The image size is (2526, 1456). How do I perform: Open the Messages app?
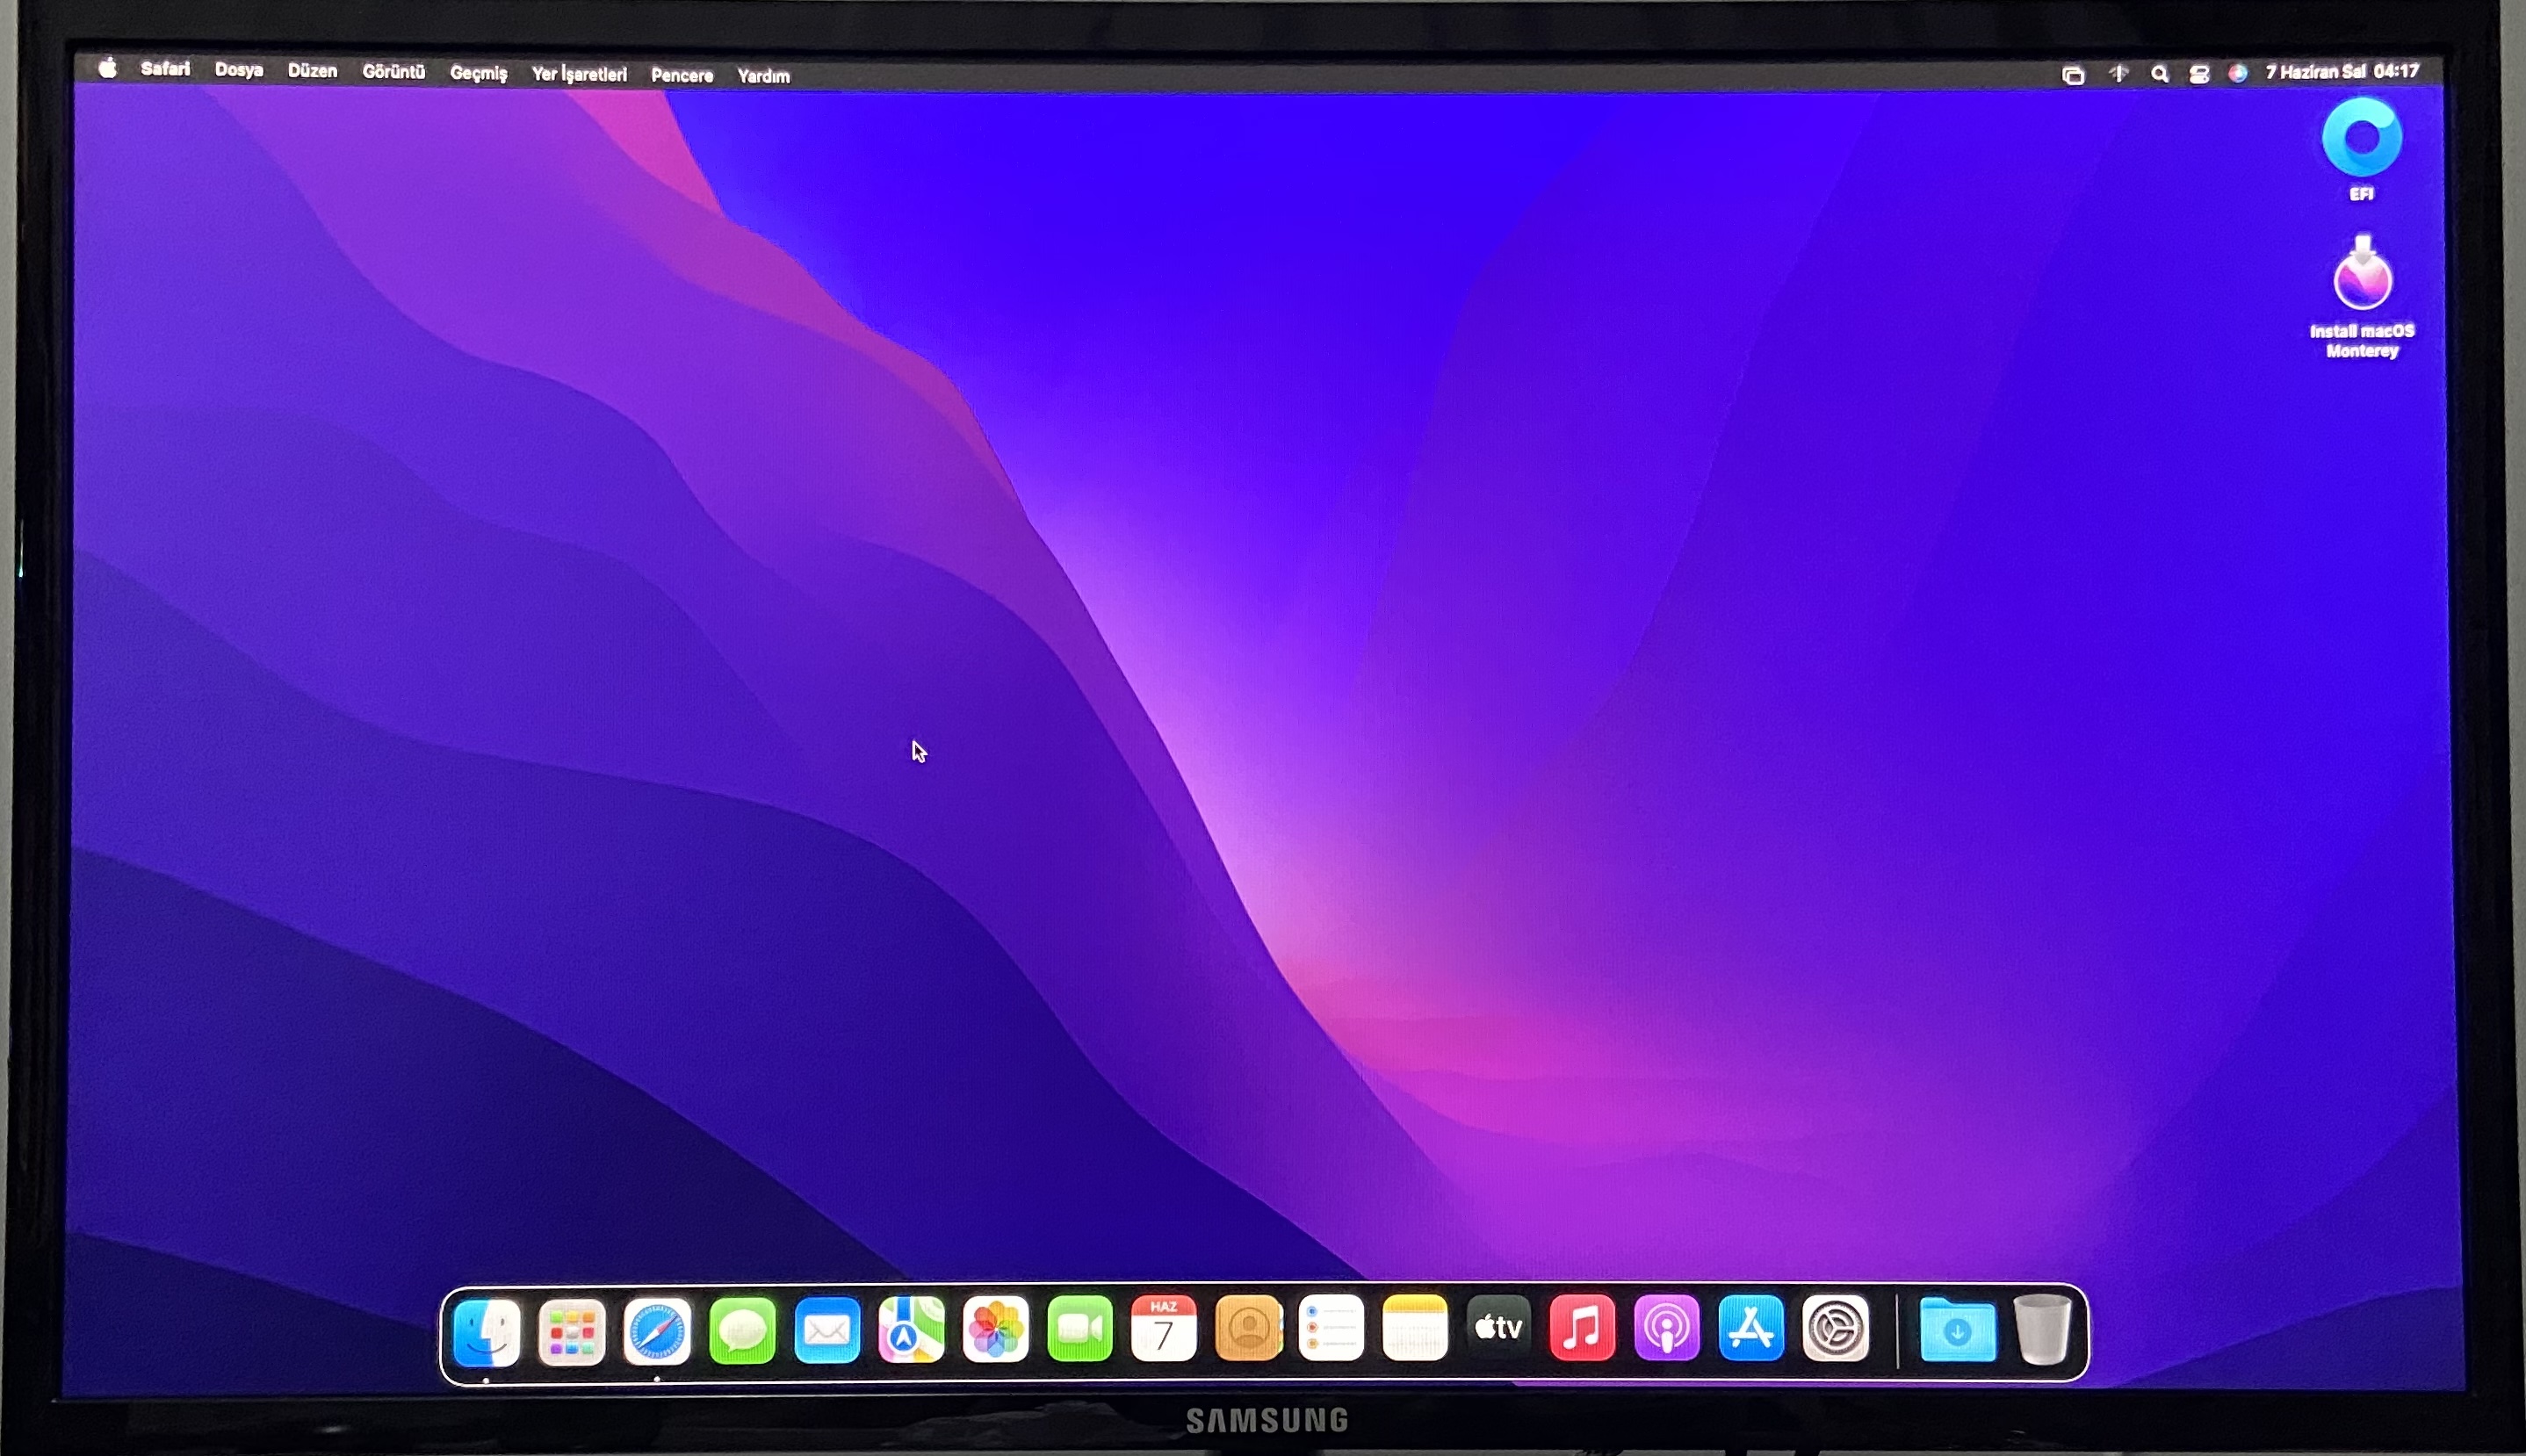pos(742,1331)
